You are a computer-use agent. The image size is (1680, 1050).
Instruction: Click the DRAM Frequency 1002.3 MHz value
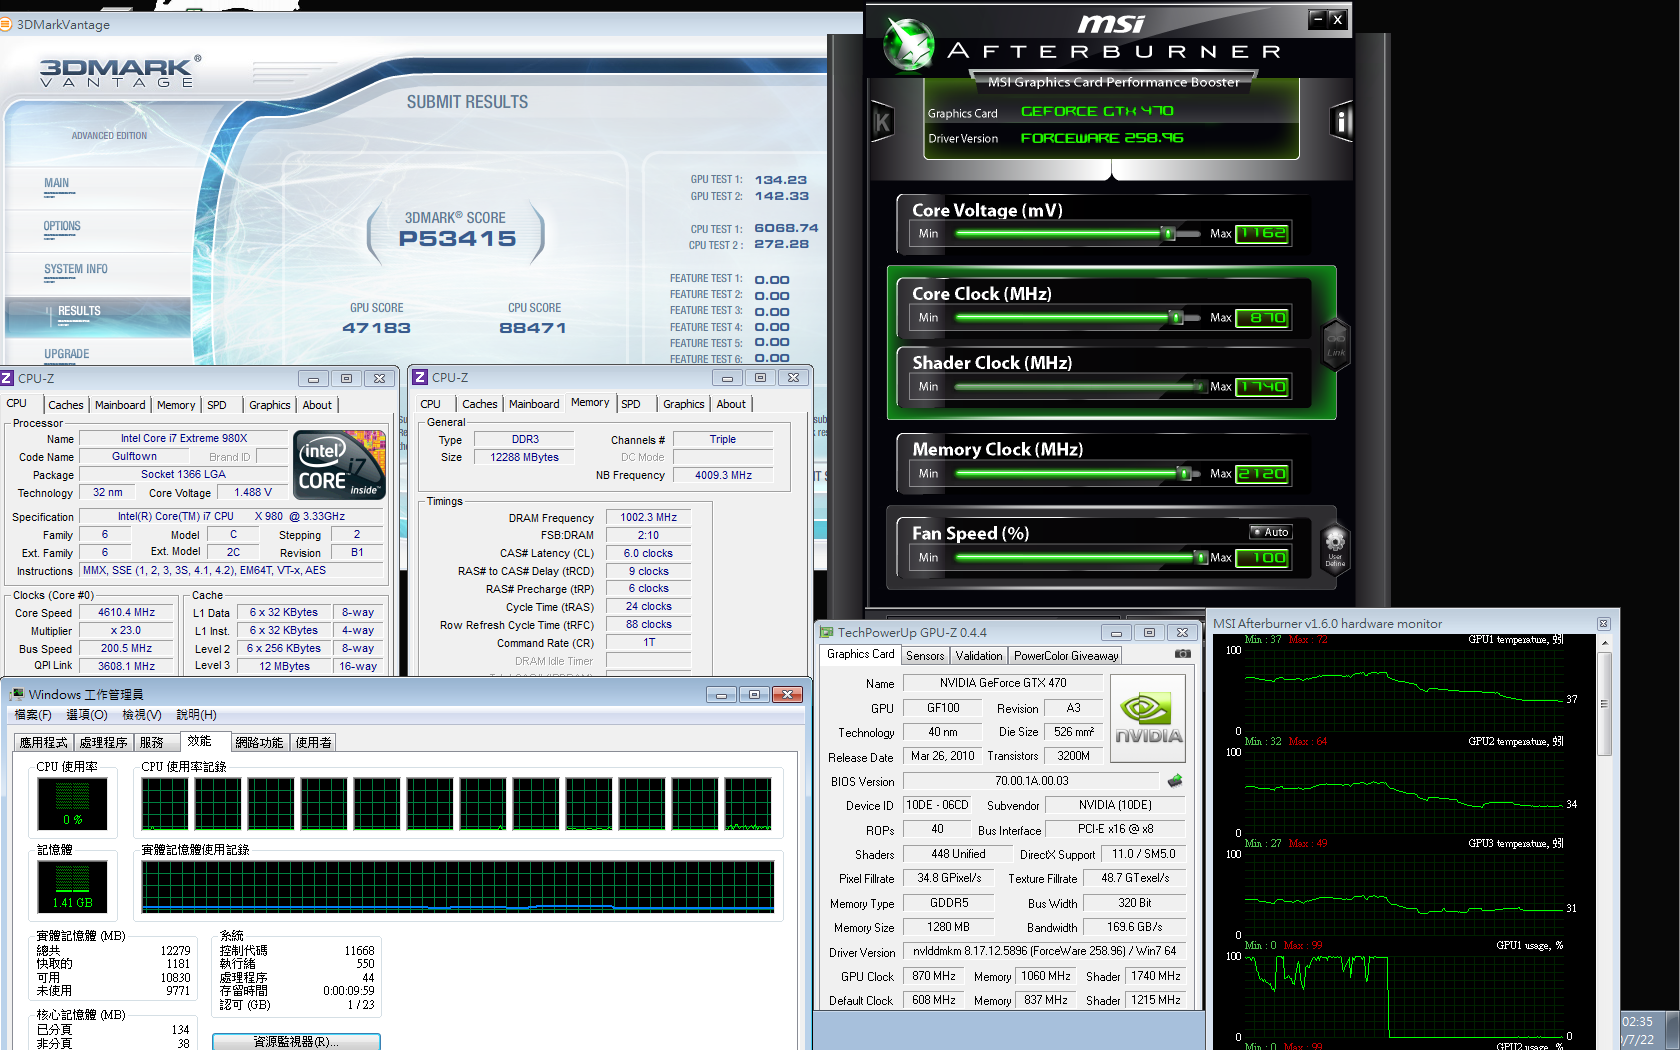point(648,517)
